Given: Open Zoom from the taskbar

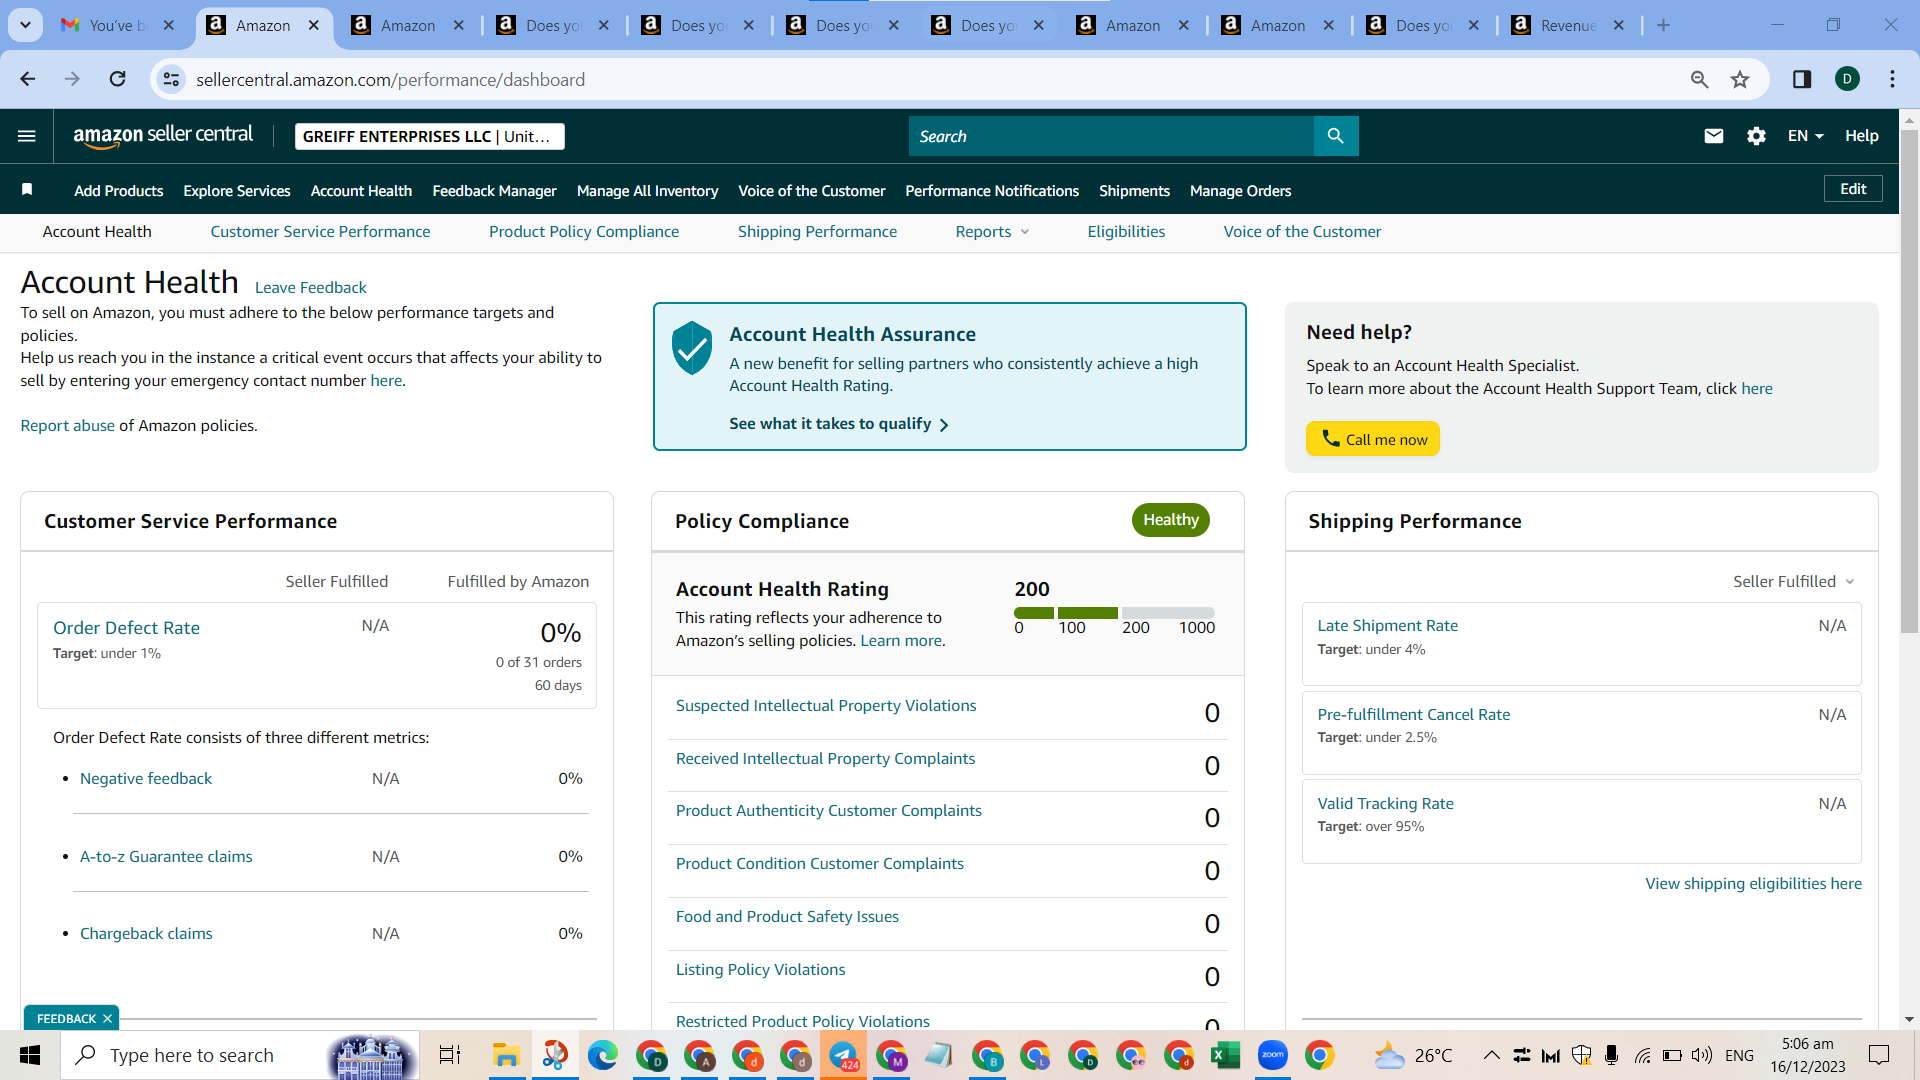Looking at the screenshot, I should 1272,1055.
